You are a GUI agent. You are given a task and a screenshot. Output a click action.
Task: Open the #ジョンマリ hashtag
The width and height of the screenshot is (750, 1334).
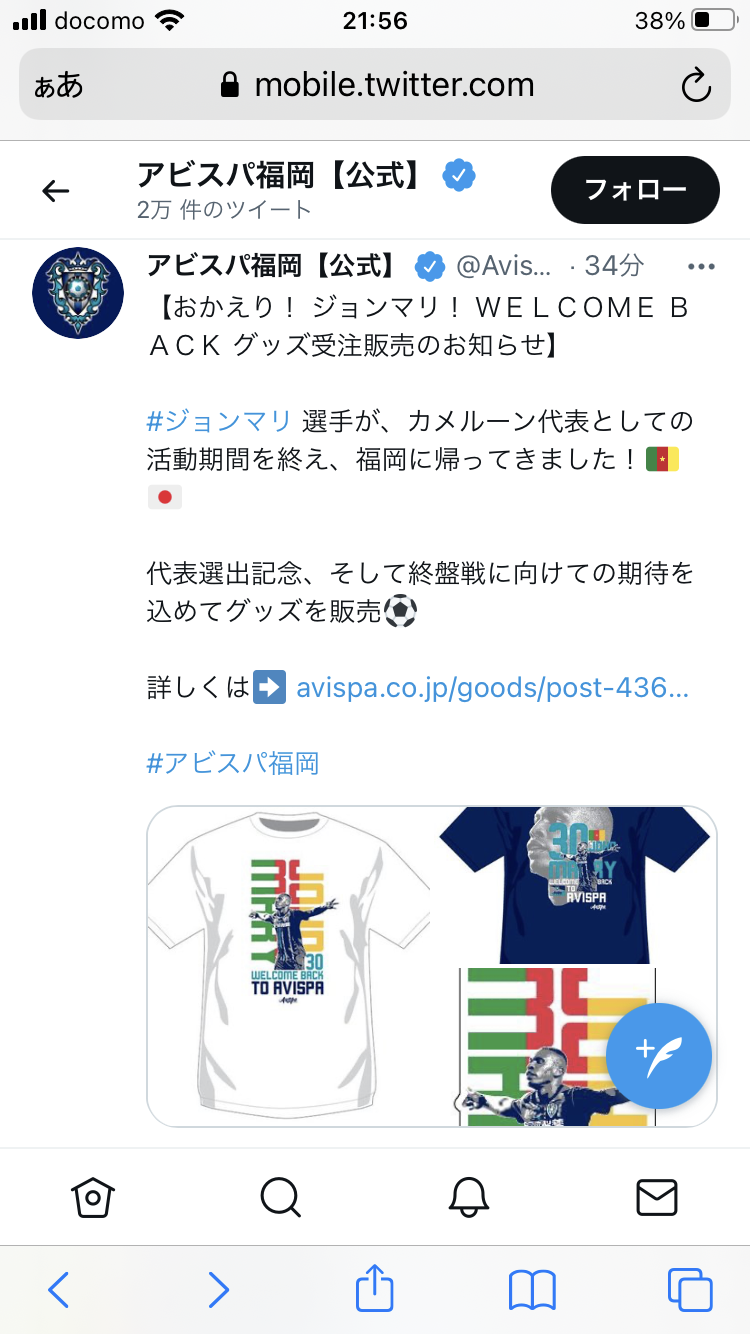(x=219, y=420)
